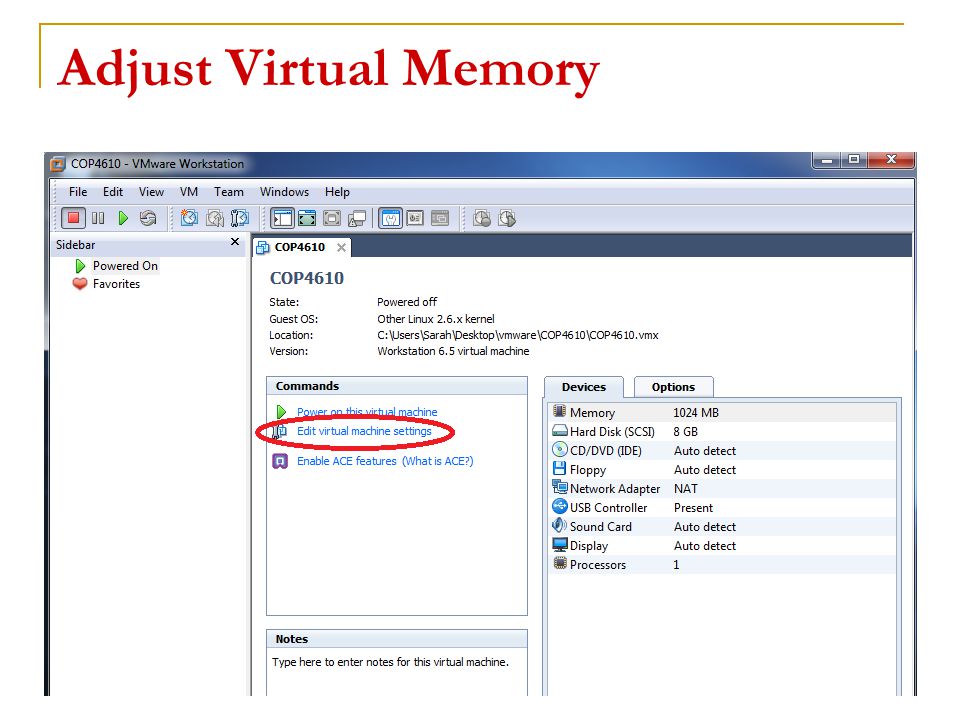This screenshot has height=720, width=960.
Task: Click the Sound Card speaker icon
Action: pyautogui.click(x=560, y=525)
